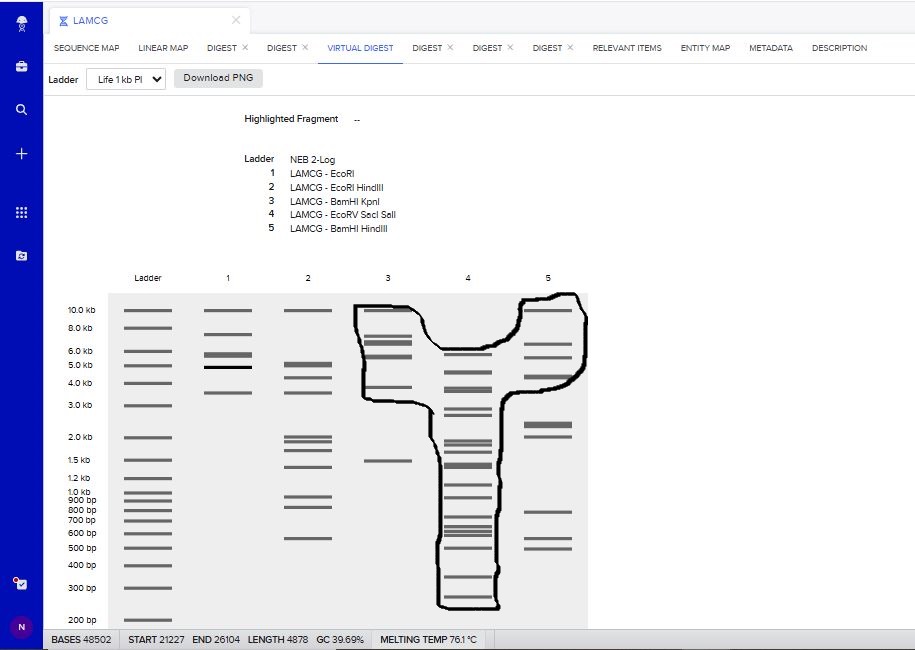Click the plus icon to create new
Image resolution: width=915 pixels, height=650 pixels.
coord(21,154)
